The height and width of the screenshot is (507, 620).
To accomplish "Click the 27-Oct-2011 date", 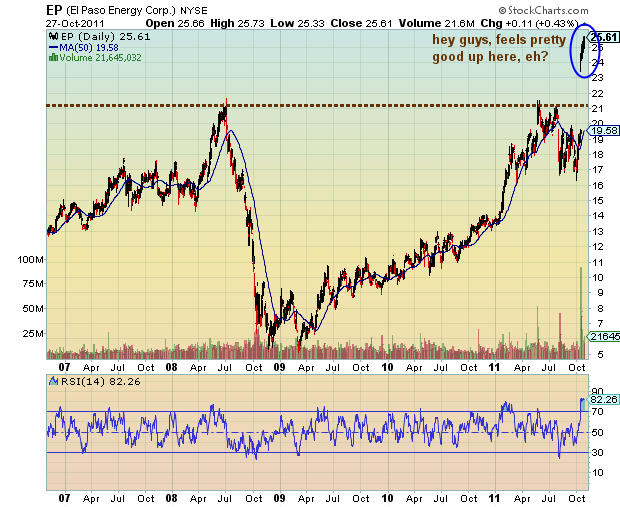I will [x=75, y=23].
